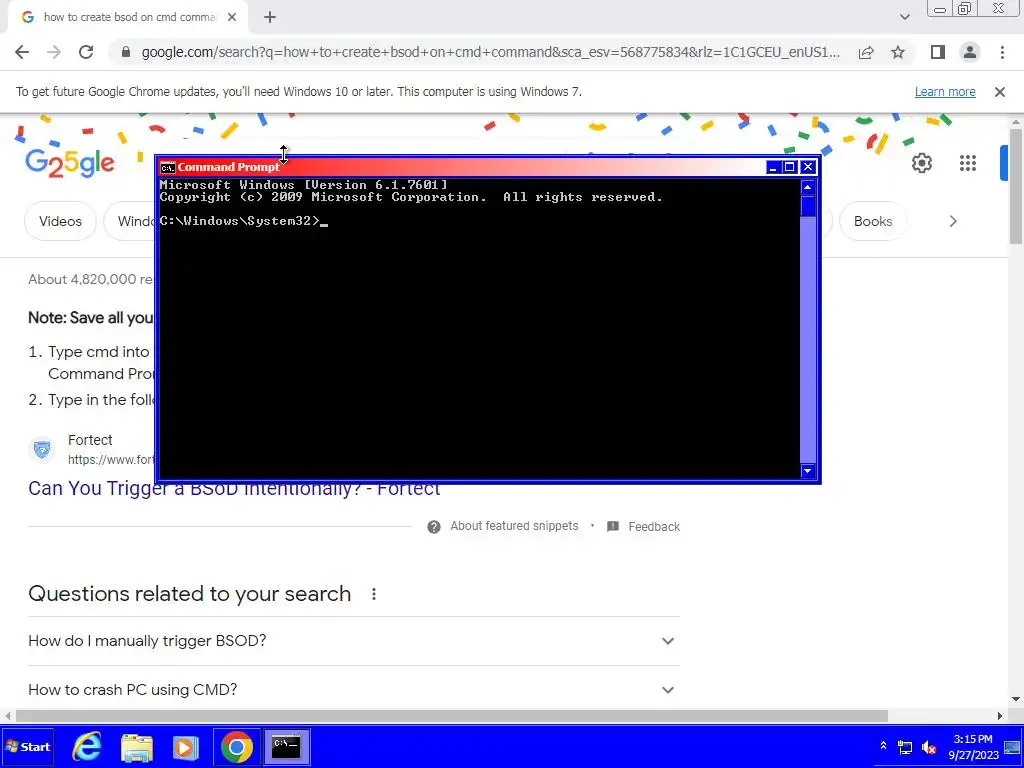The image size is (1024, 768).
Task: Click the Command Prompt title bar icon
Action: [x=168, y=168]
